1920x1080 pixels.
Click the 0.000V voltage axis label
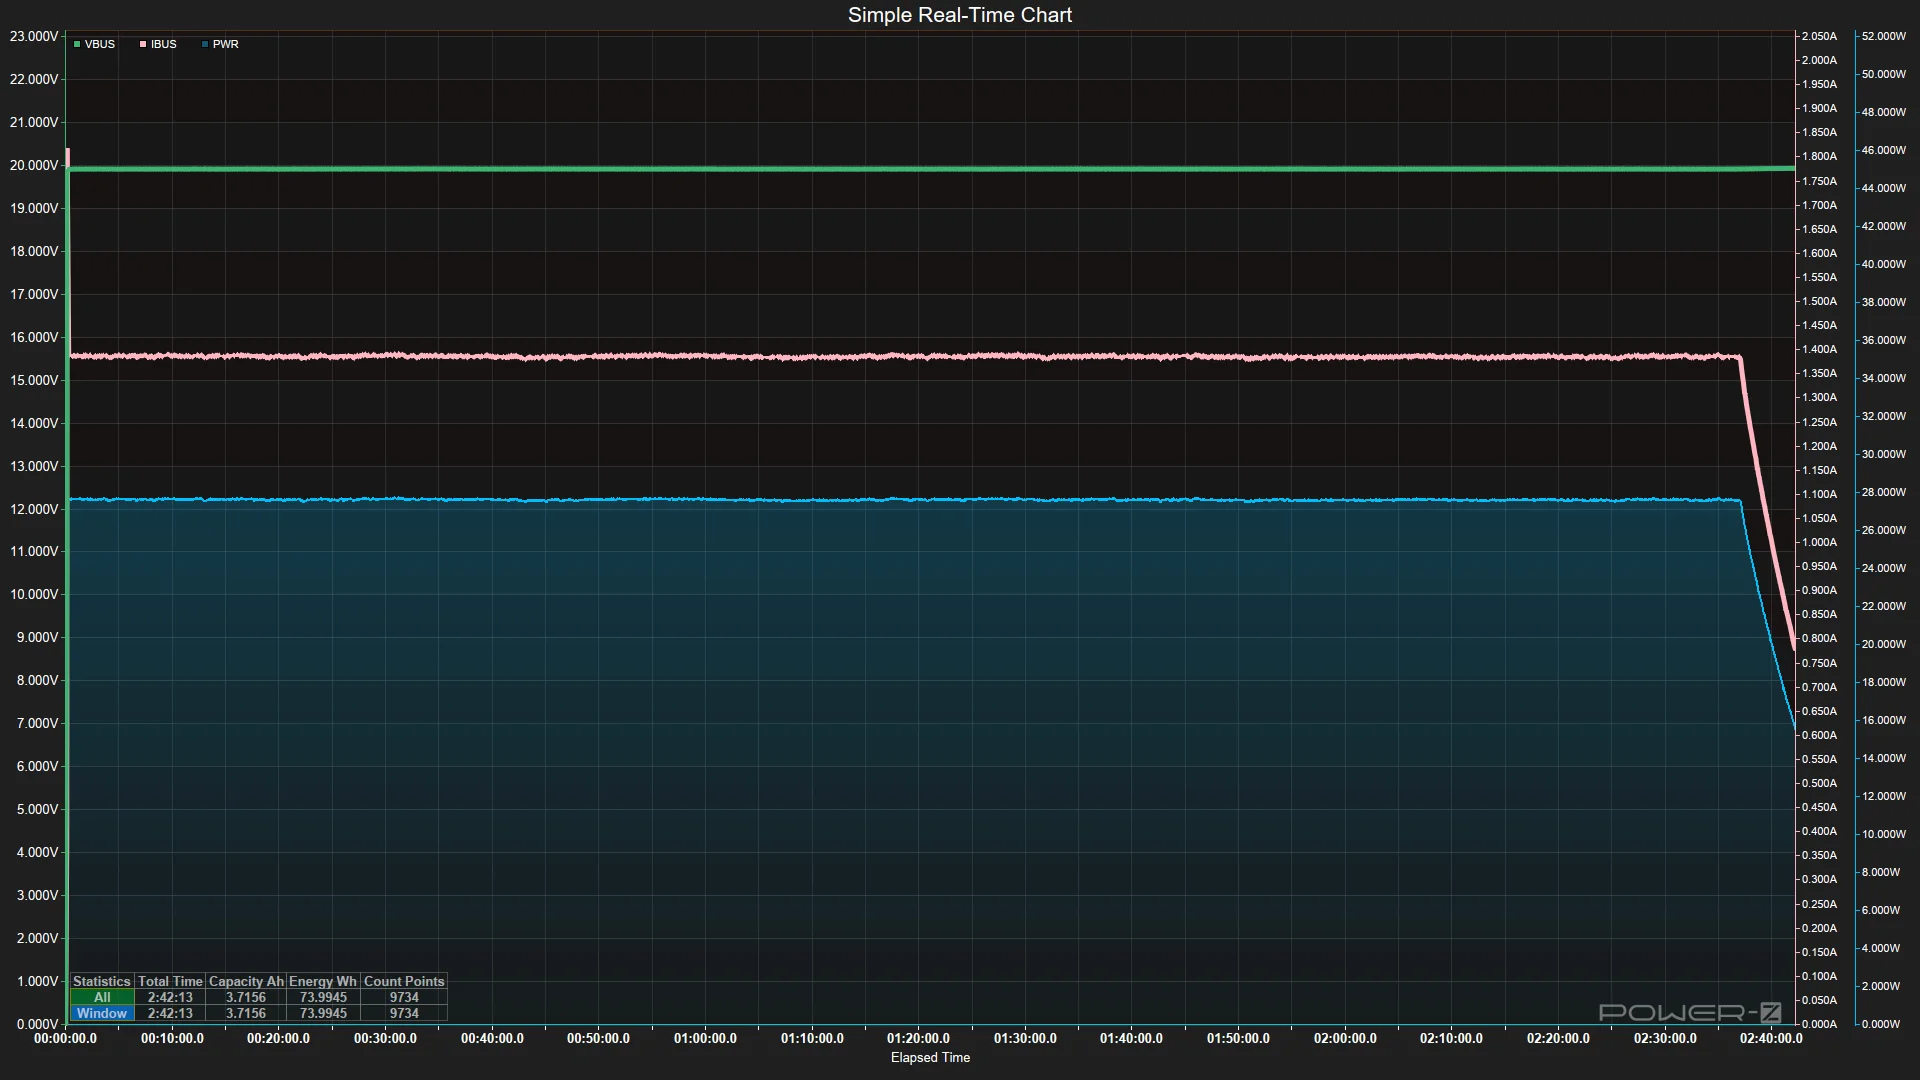(37, 1024)
